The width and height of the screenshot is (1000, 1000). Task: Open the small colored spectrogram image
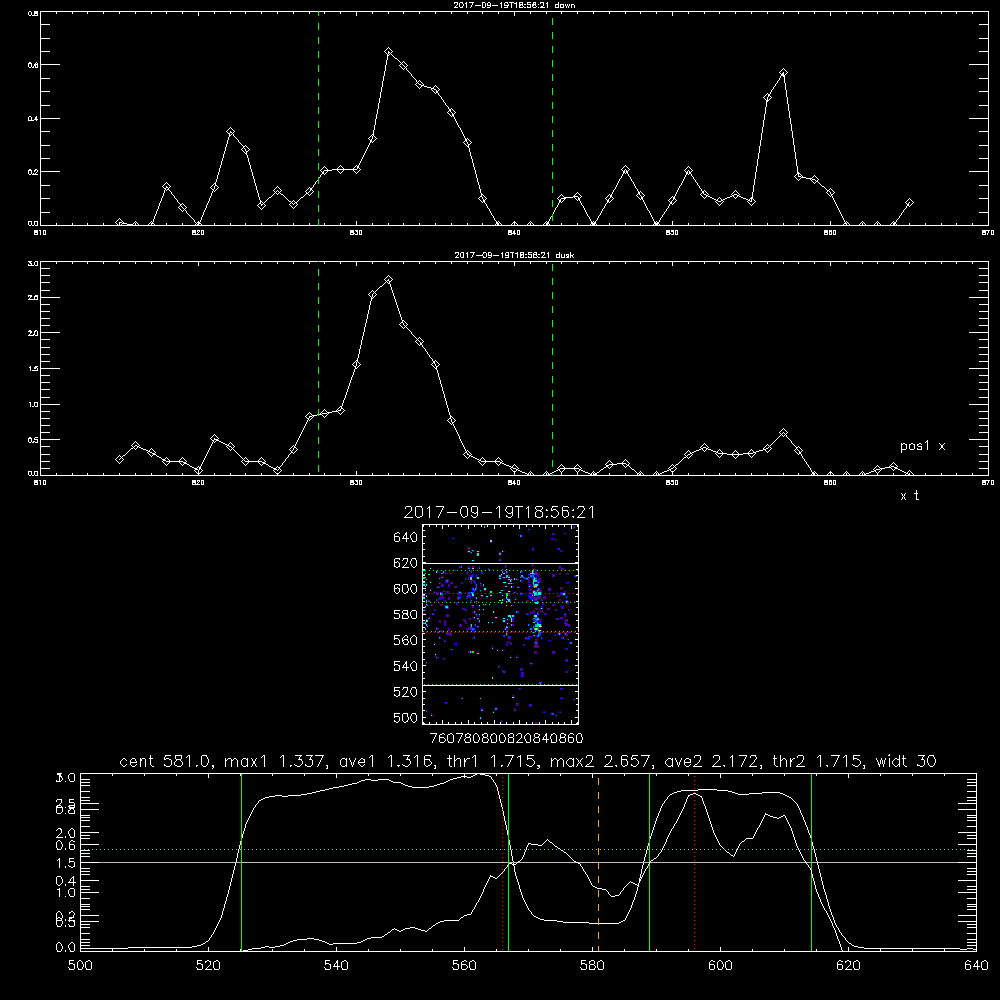(500, 624)
